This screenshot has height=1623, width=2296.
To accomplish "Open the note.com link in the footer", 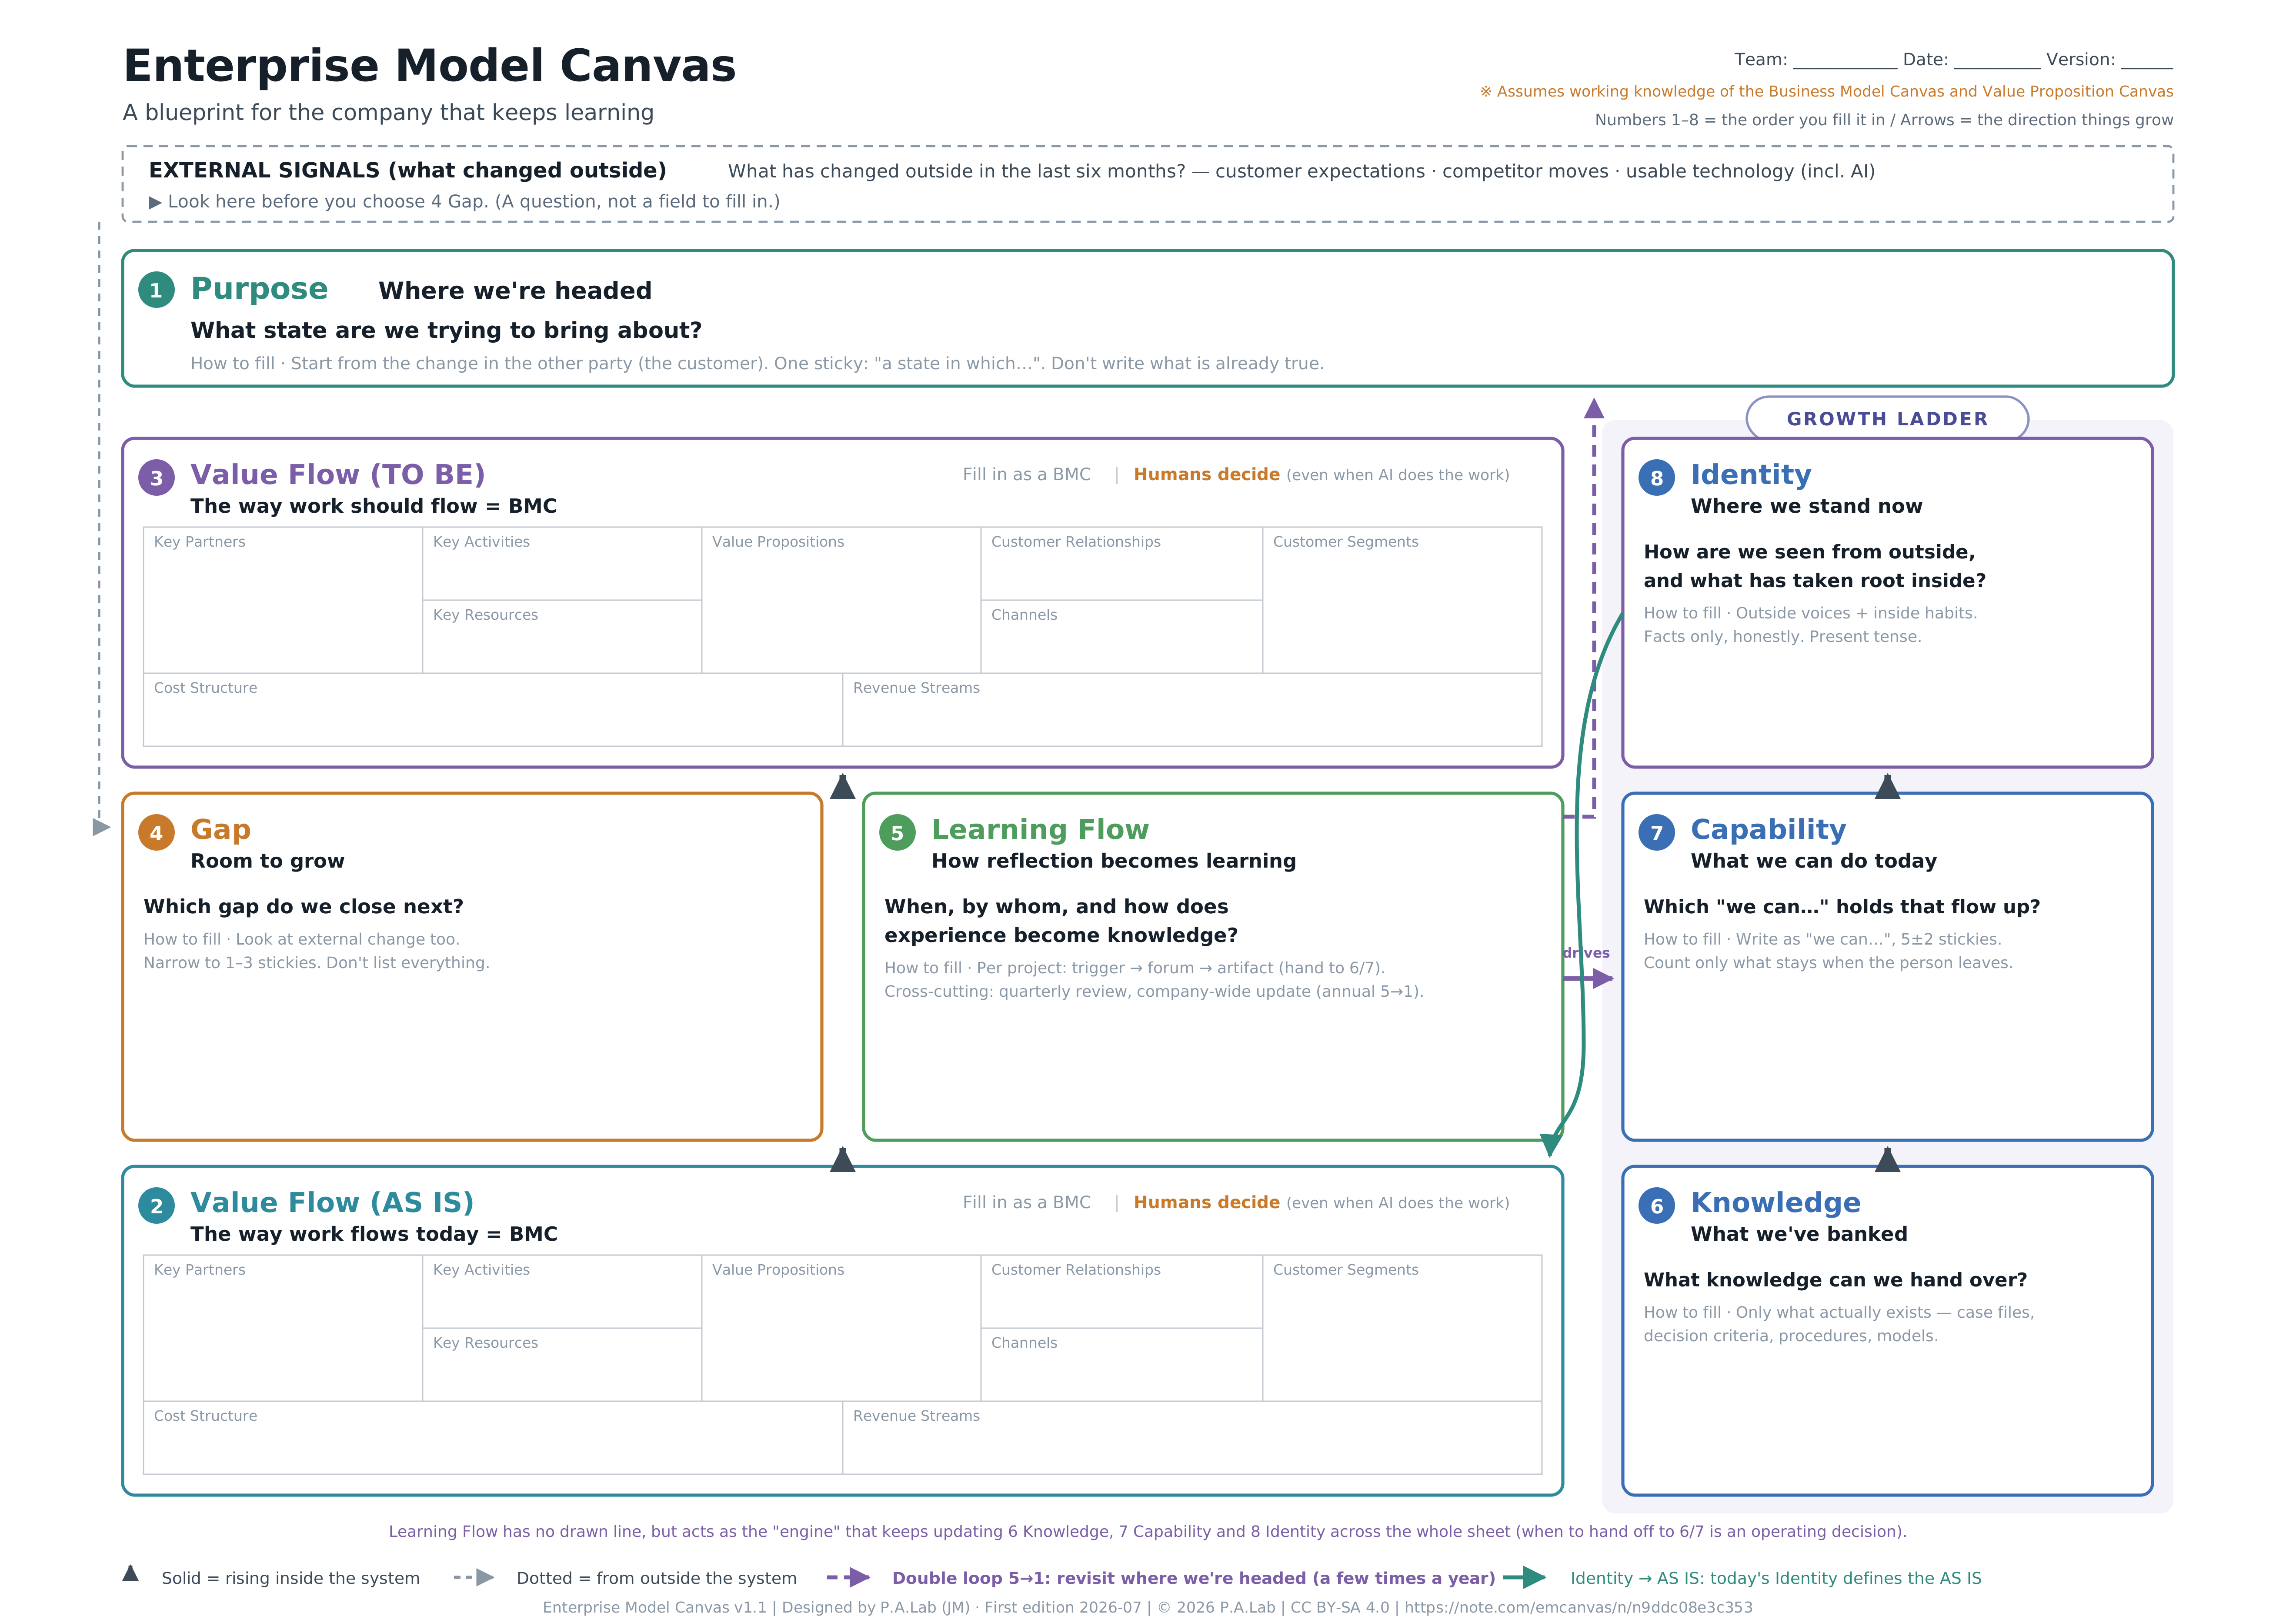I will pyautogui.click(x=1578, y=1608).
